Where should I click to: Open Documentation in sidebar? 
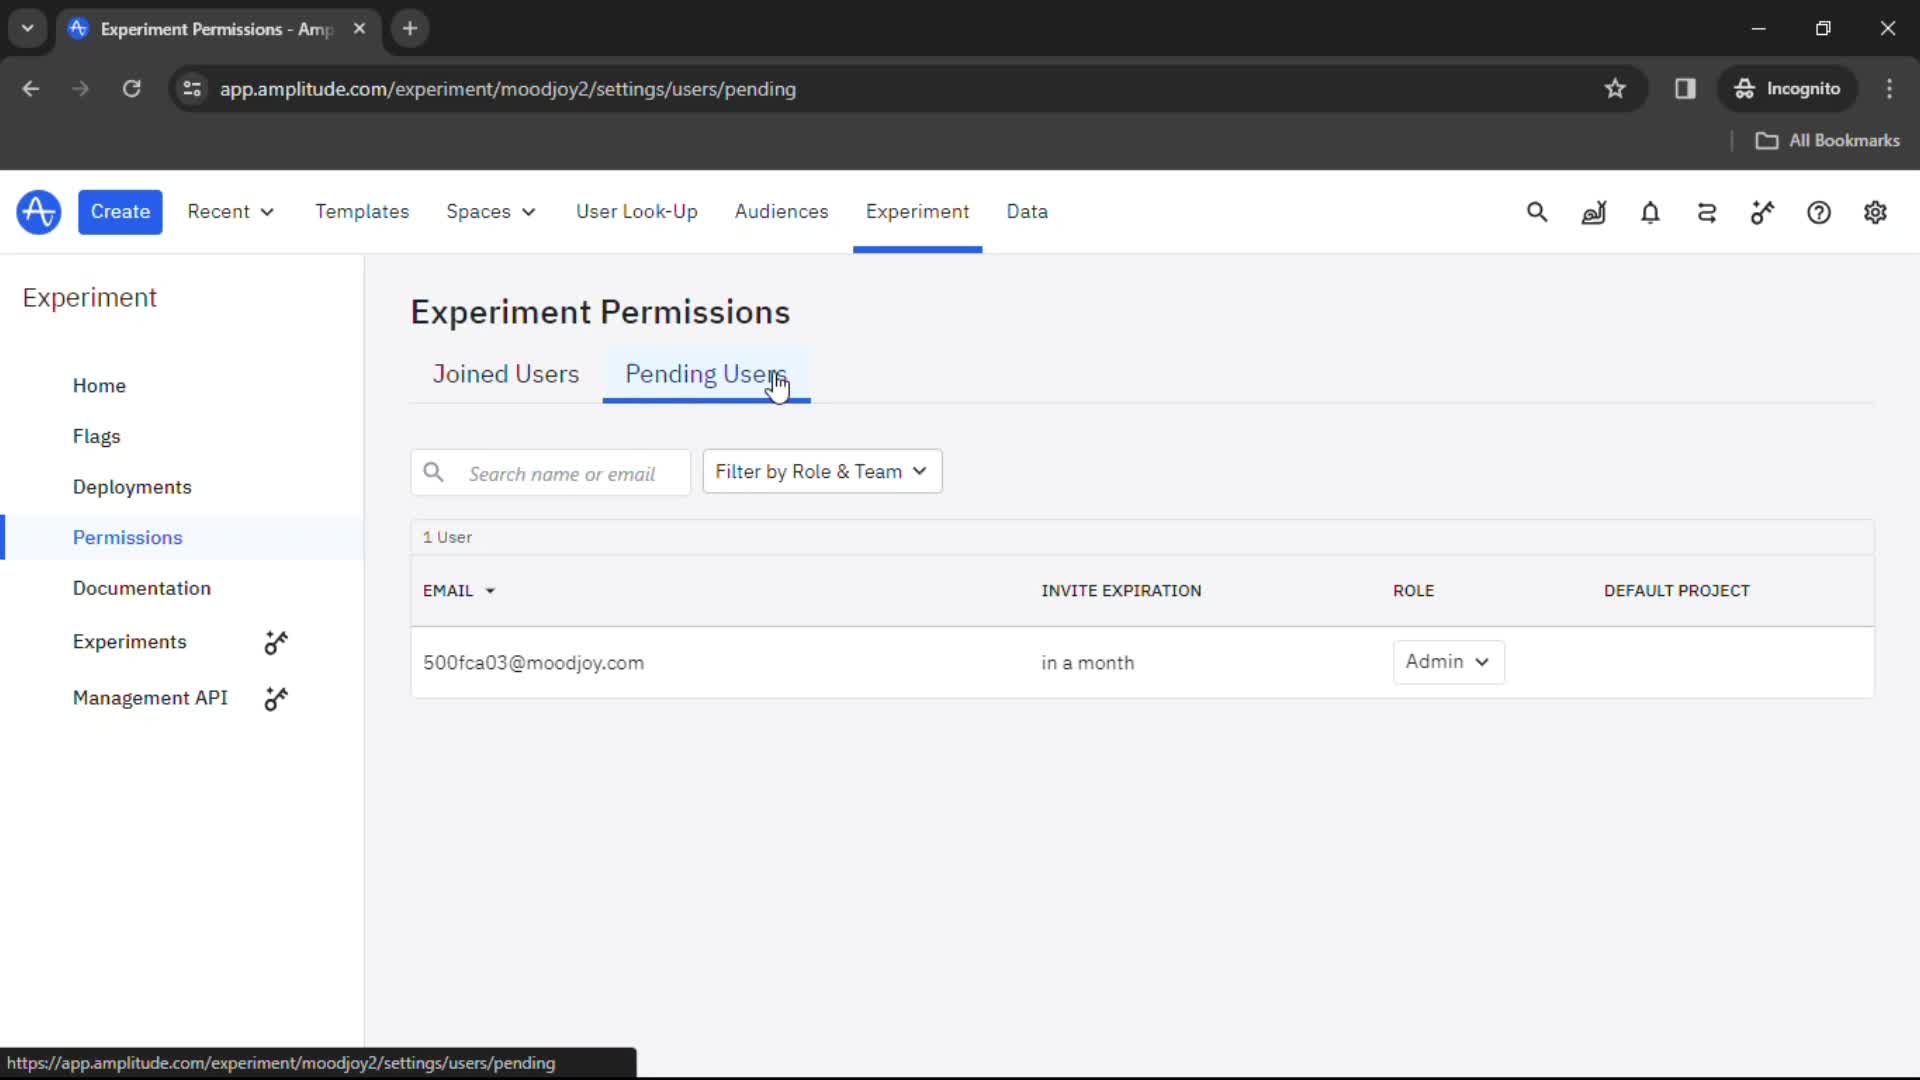pos(142,588)
